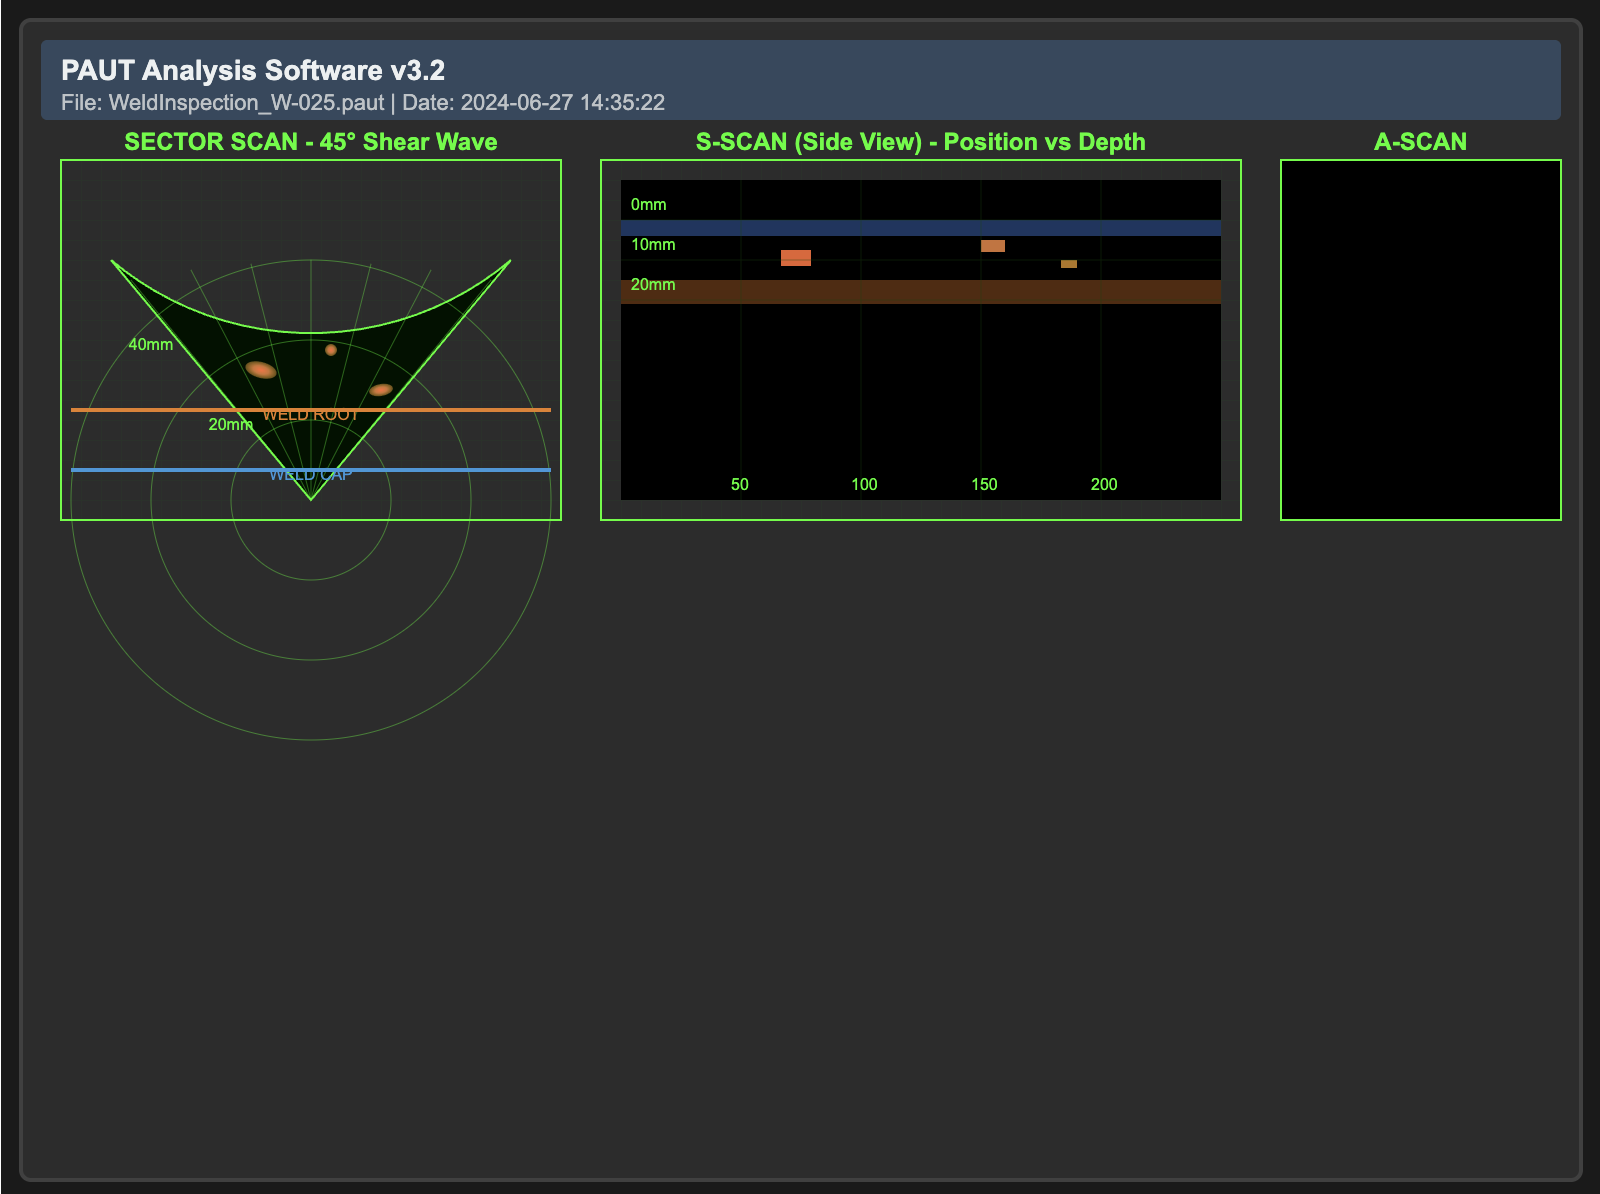
Task: Click the S-SCAN (Side View) panel title
Action: point(921,142)
